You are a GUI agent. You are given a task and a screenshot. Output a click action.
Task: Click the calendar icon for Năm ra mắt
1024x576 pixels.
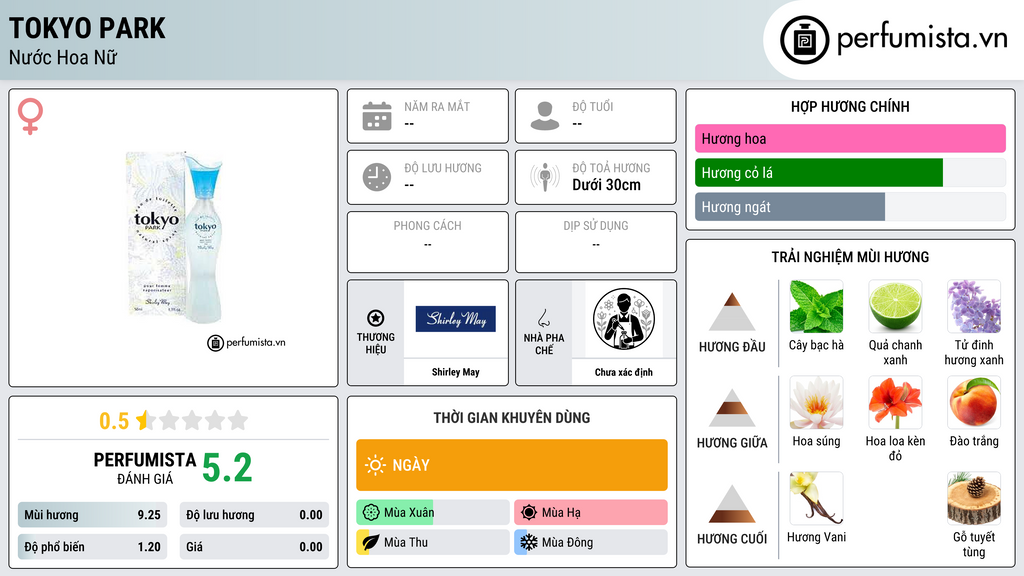(377, 116)
